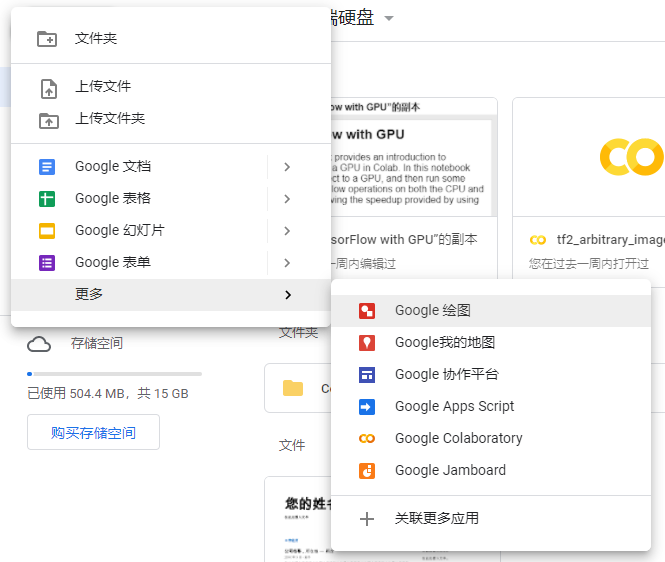Choose Google 绘图 in submenu
This screenshot has width=665, height=562.
491,311
